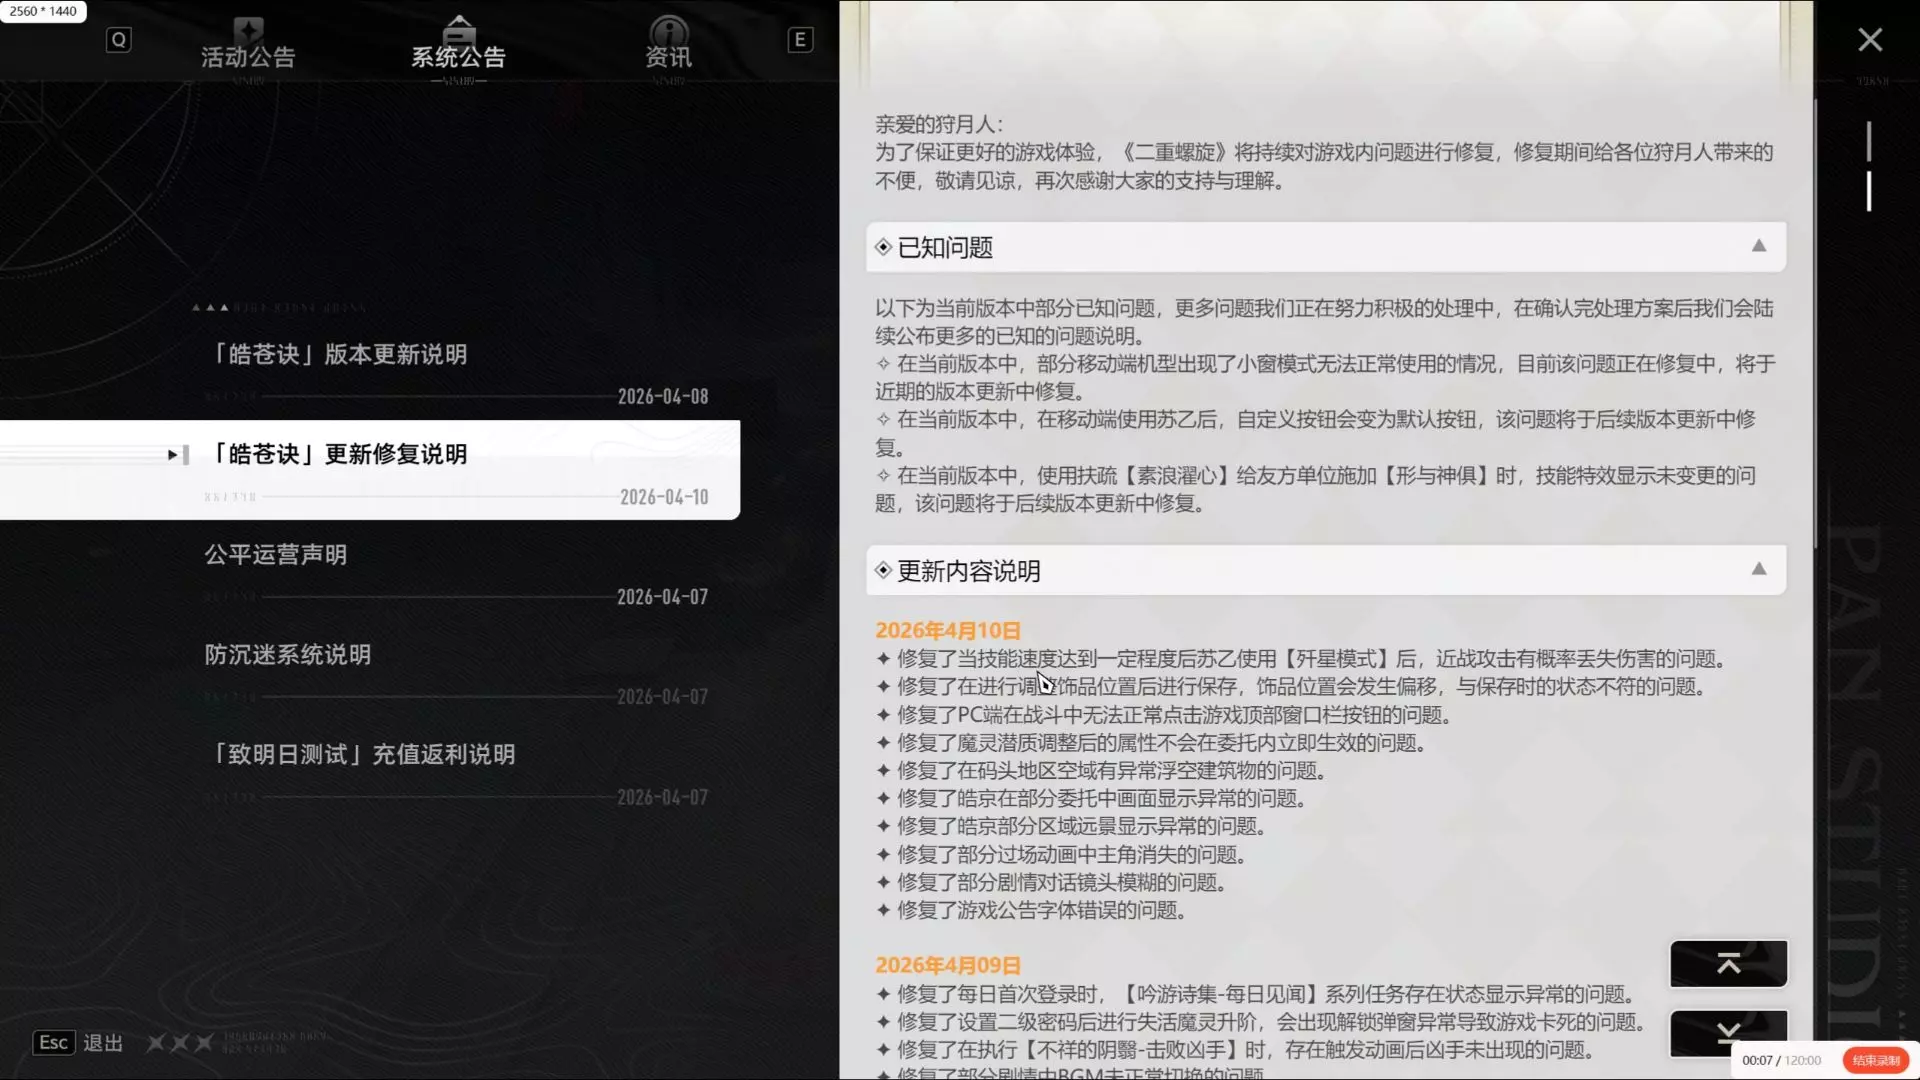
Task: Collapse the 已知问题 section arrow
Action: 1759,246
